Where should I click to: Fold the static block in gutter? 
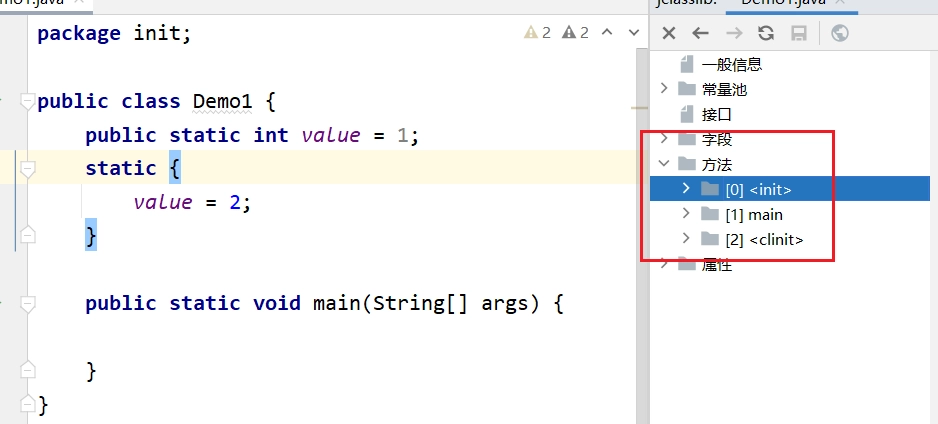[27, 170]
